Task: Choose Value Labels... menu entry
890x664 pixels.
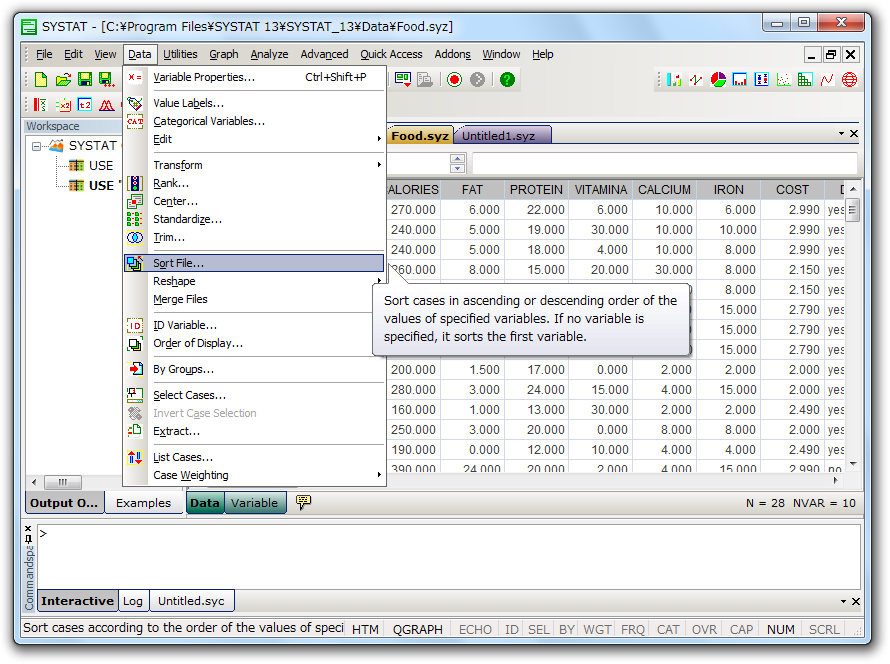Action: pos(254,103)
